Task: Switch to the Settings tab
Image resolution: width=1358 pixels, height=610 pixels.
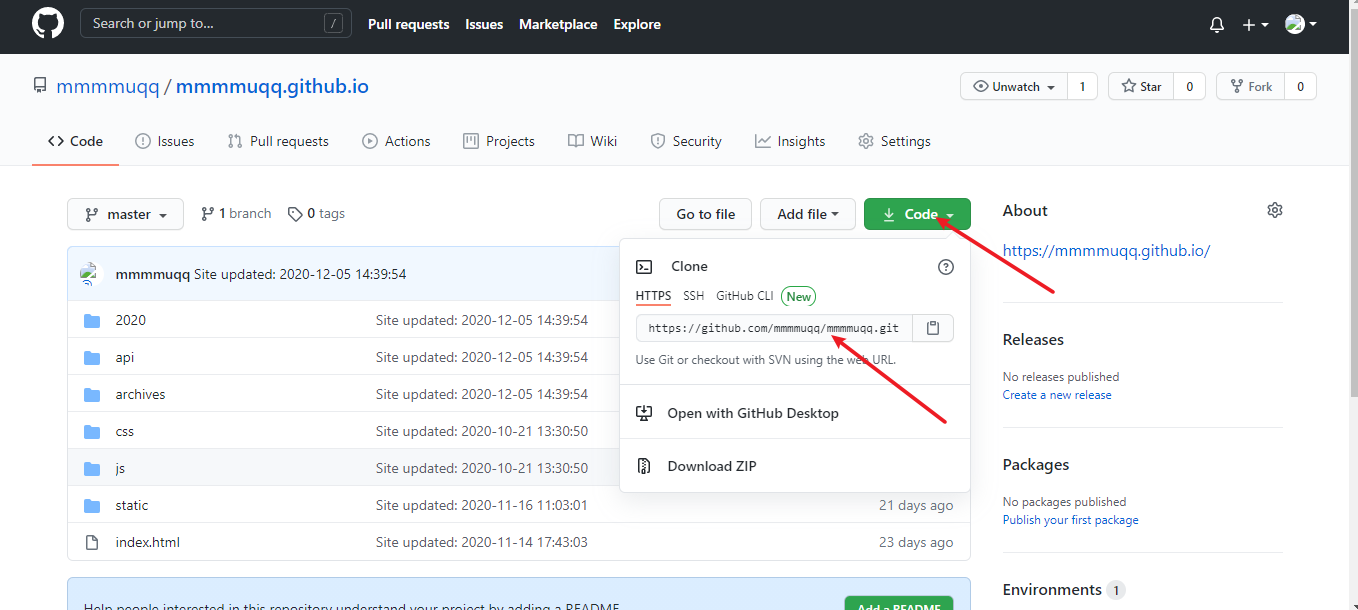Action: click(x=894, y=141)
